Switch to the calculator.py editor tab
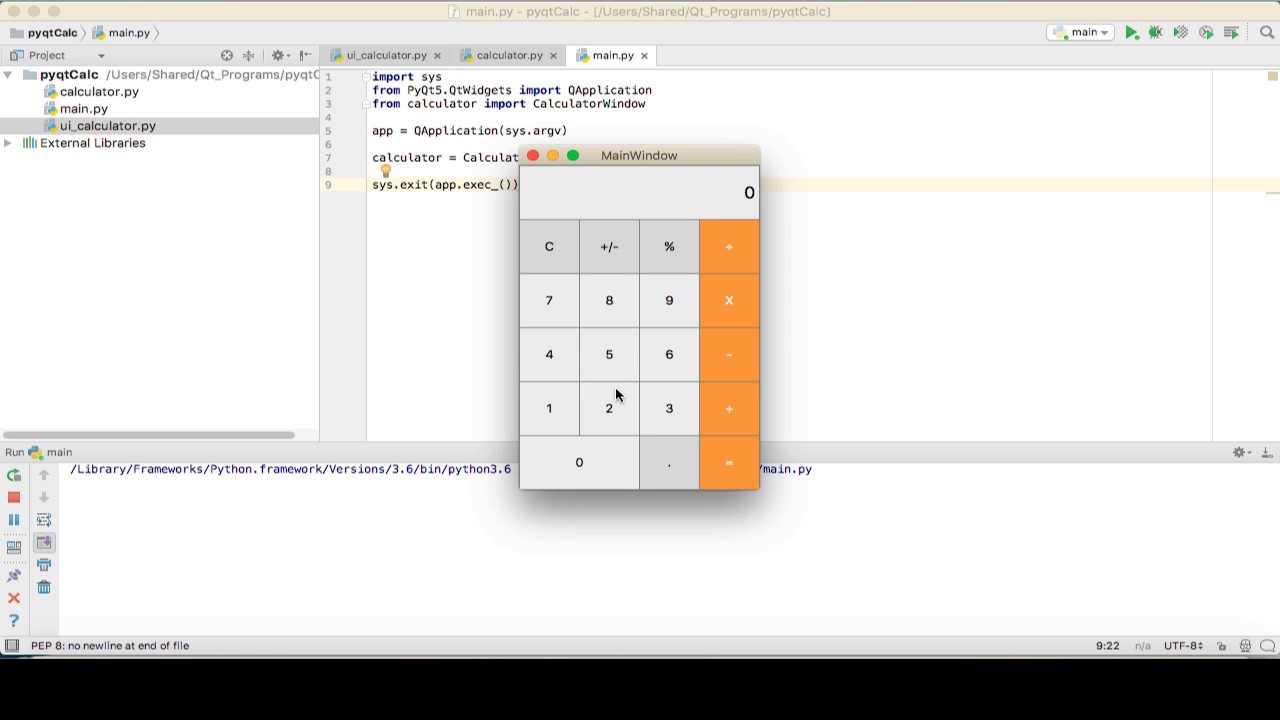This screenshot has height=720, width=1280. 509,56
